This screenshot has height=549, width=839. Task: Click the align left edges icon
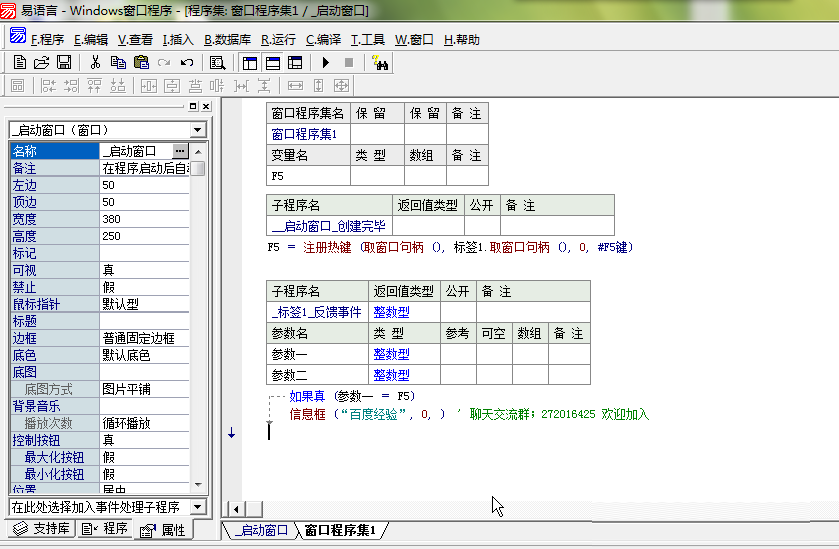point(49,86)
